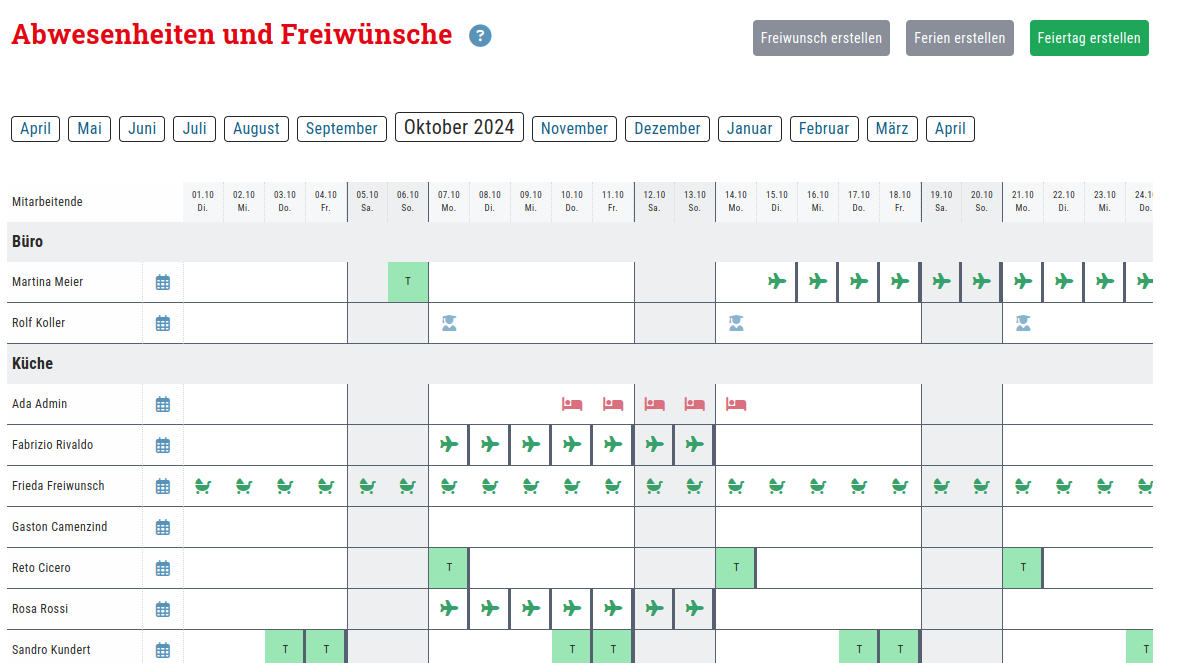Click Ada Admin's calendar icon
This screenshot has height=663, width=1178.
click(x=163, y=404)
